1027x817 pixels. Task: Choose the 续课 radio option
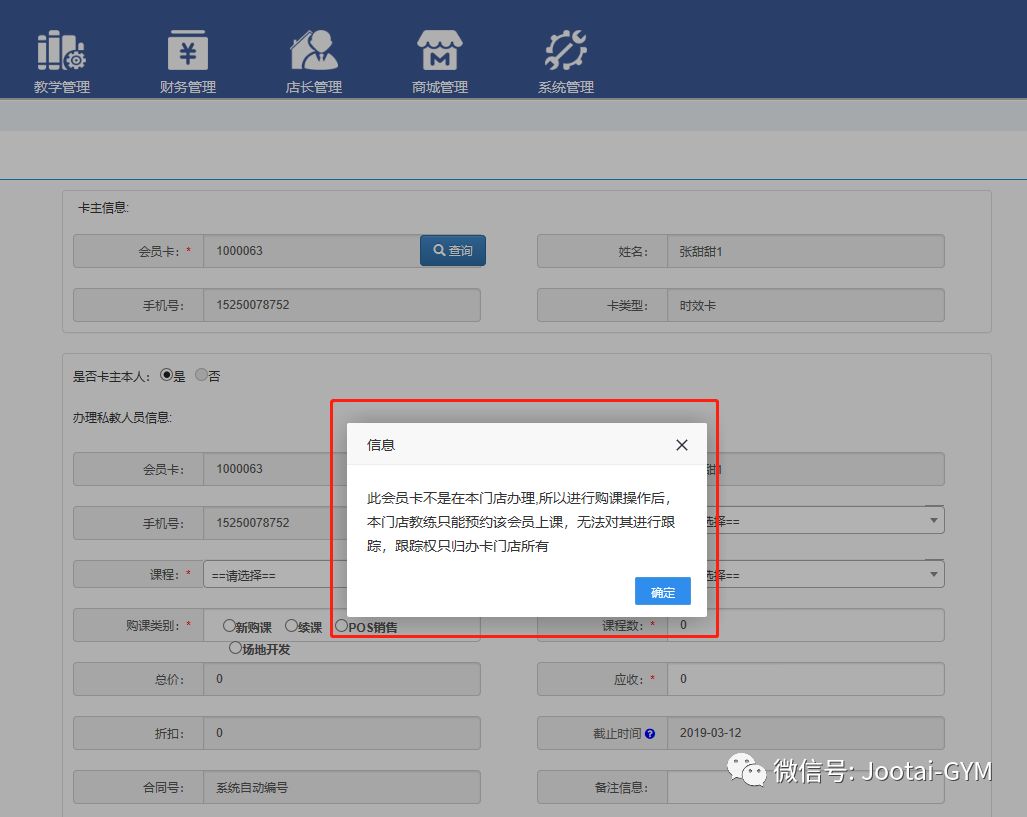(x=291, y=626)
